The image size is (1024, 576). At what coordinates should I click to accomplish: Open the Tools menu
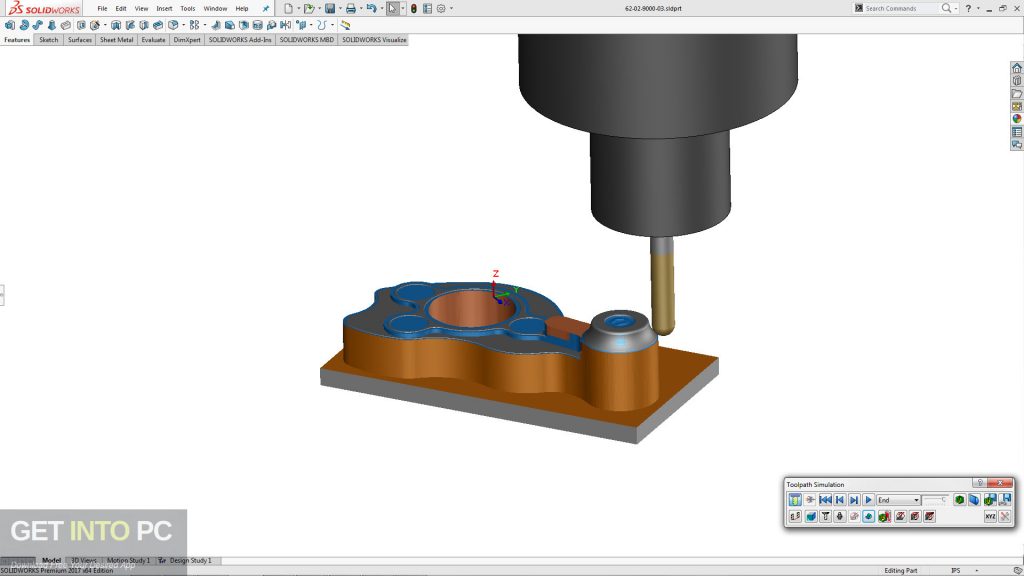click(x=187, y=8)
